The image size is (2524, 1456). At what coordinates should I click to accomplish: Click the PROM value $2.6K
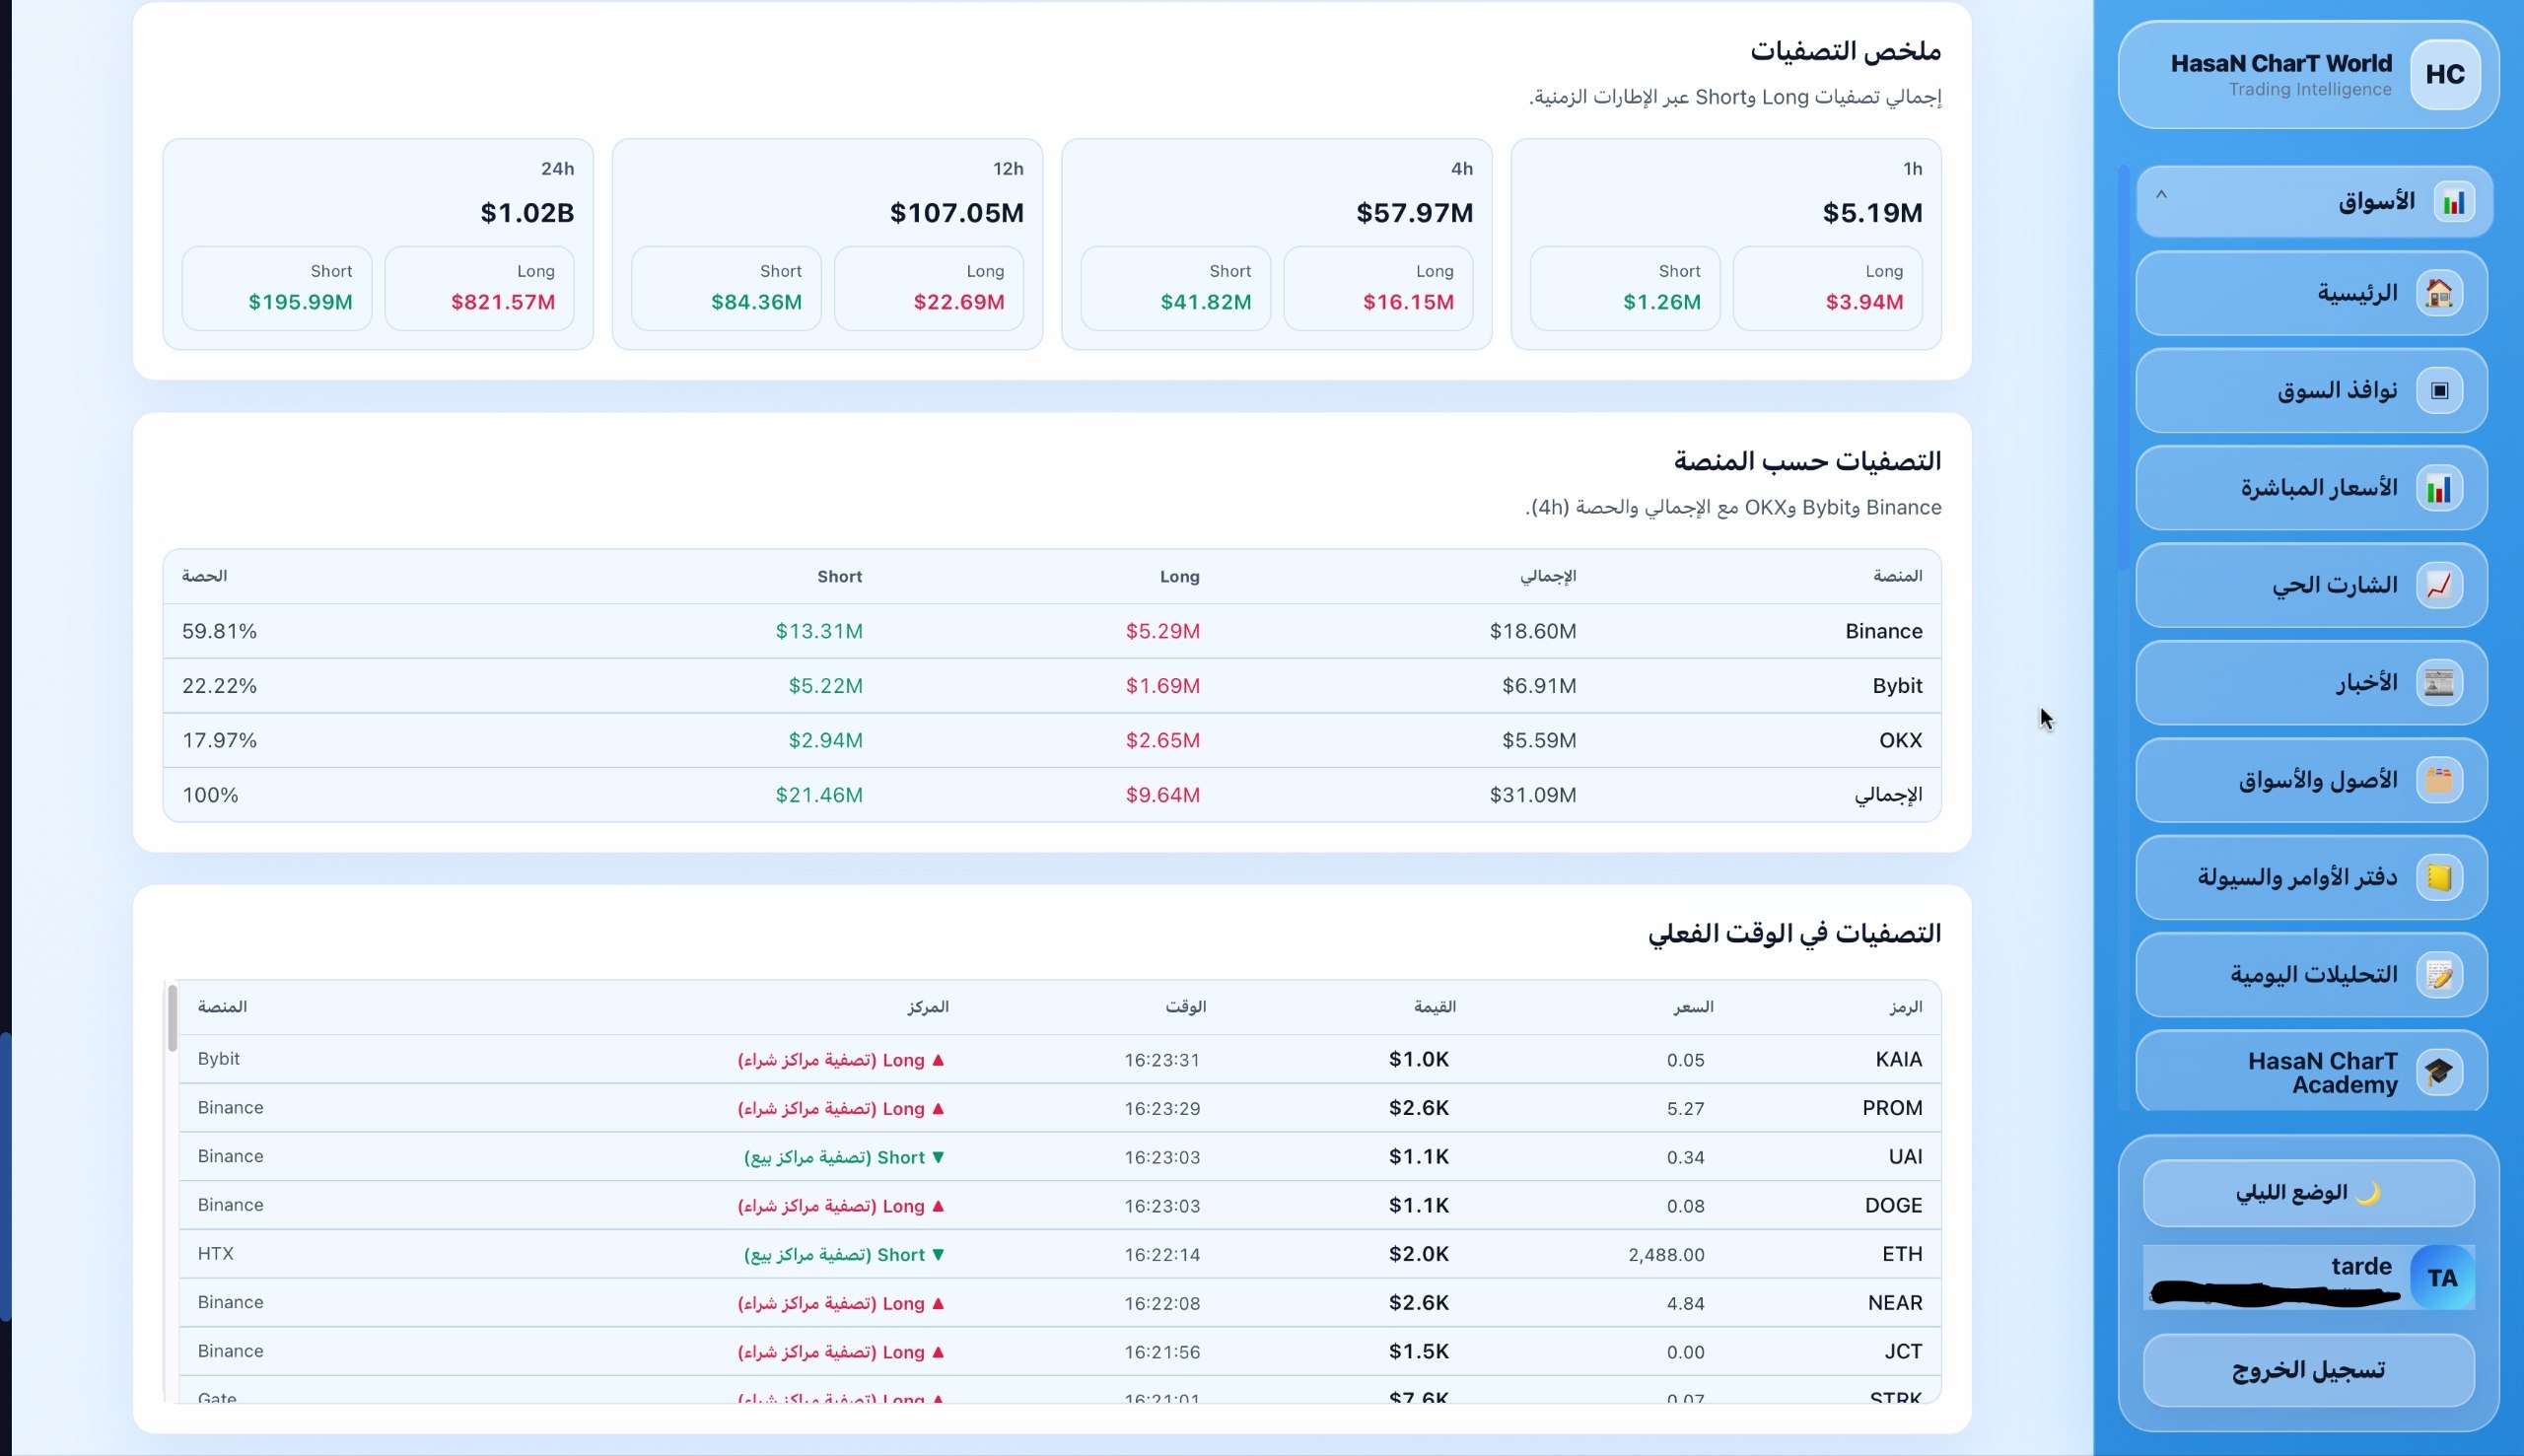pos(1418,1108)
